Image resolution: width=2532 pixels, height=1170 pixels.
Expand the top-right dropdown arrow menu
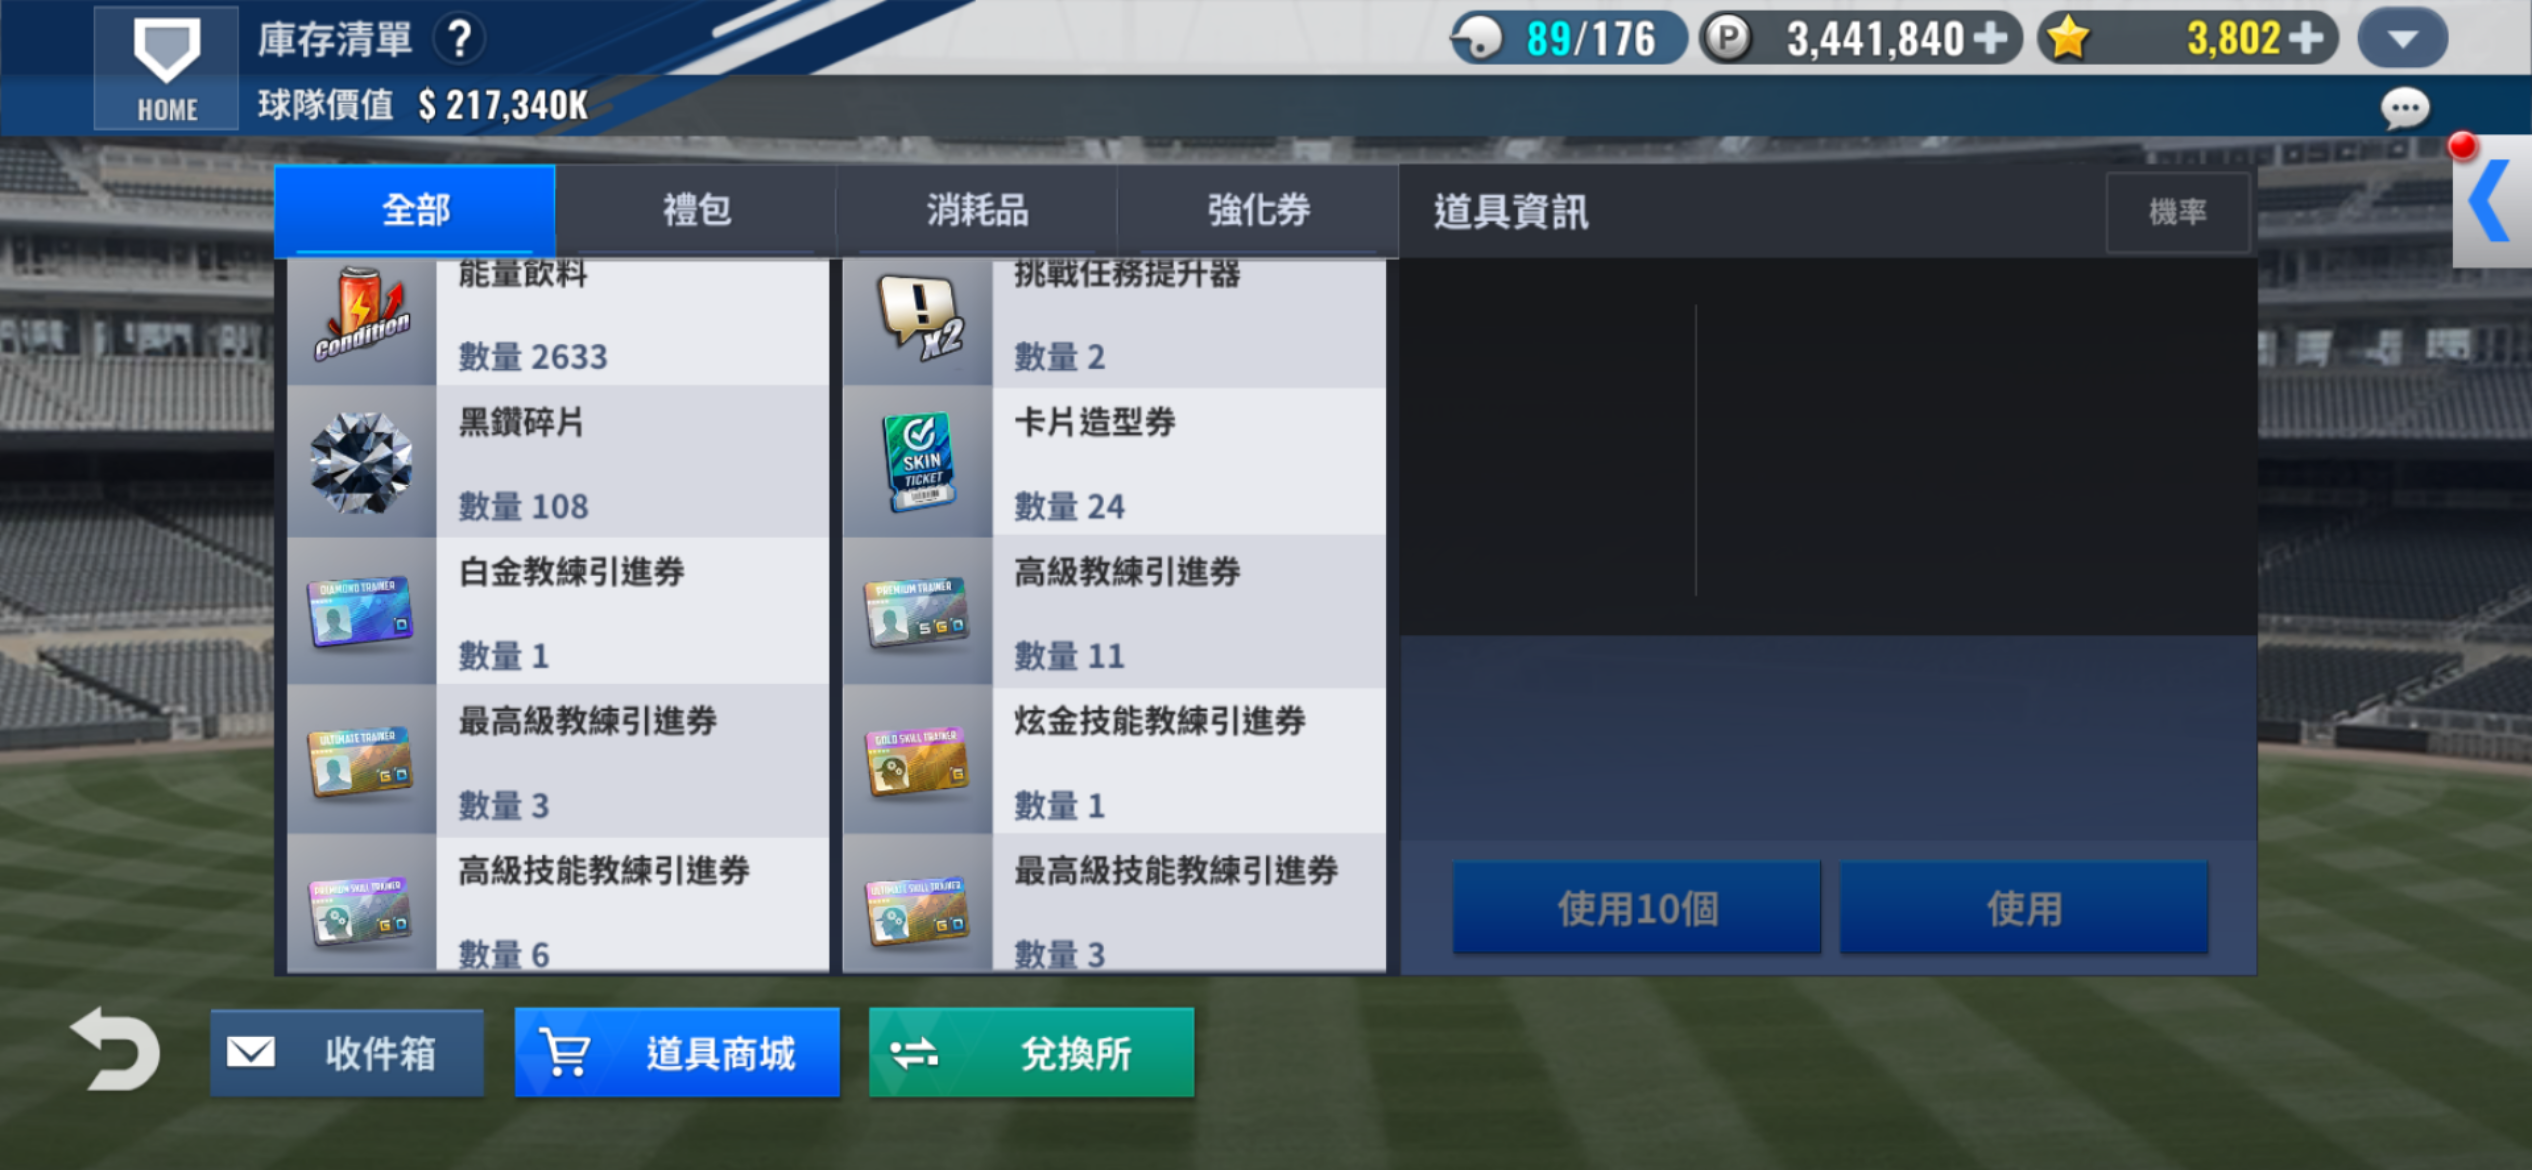point(2402,39)
